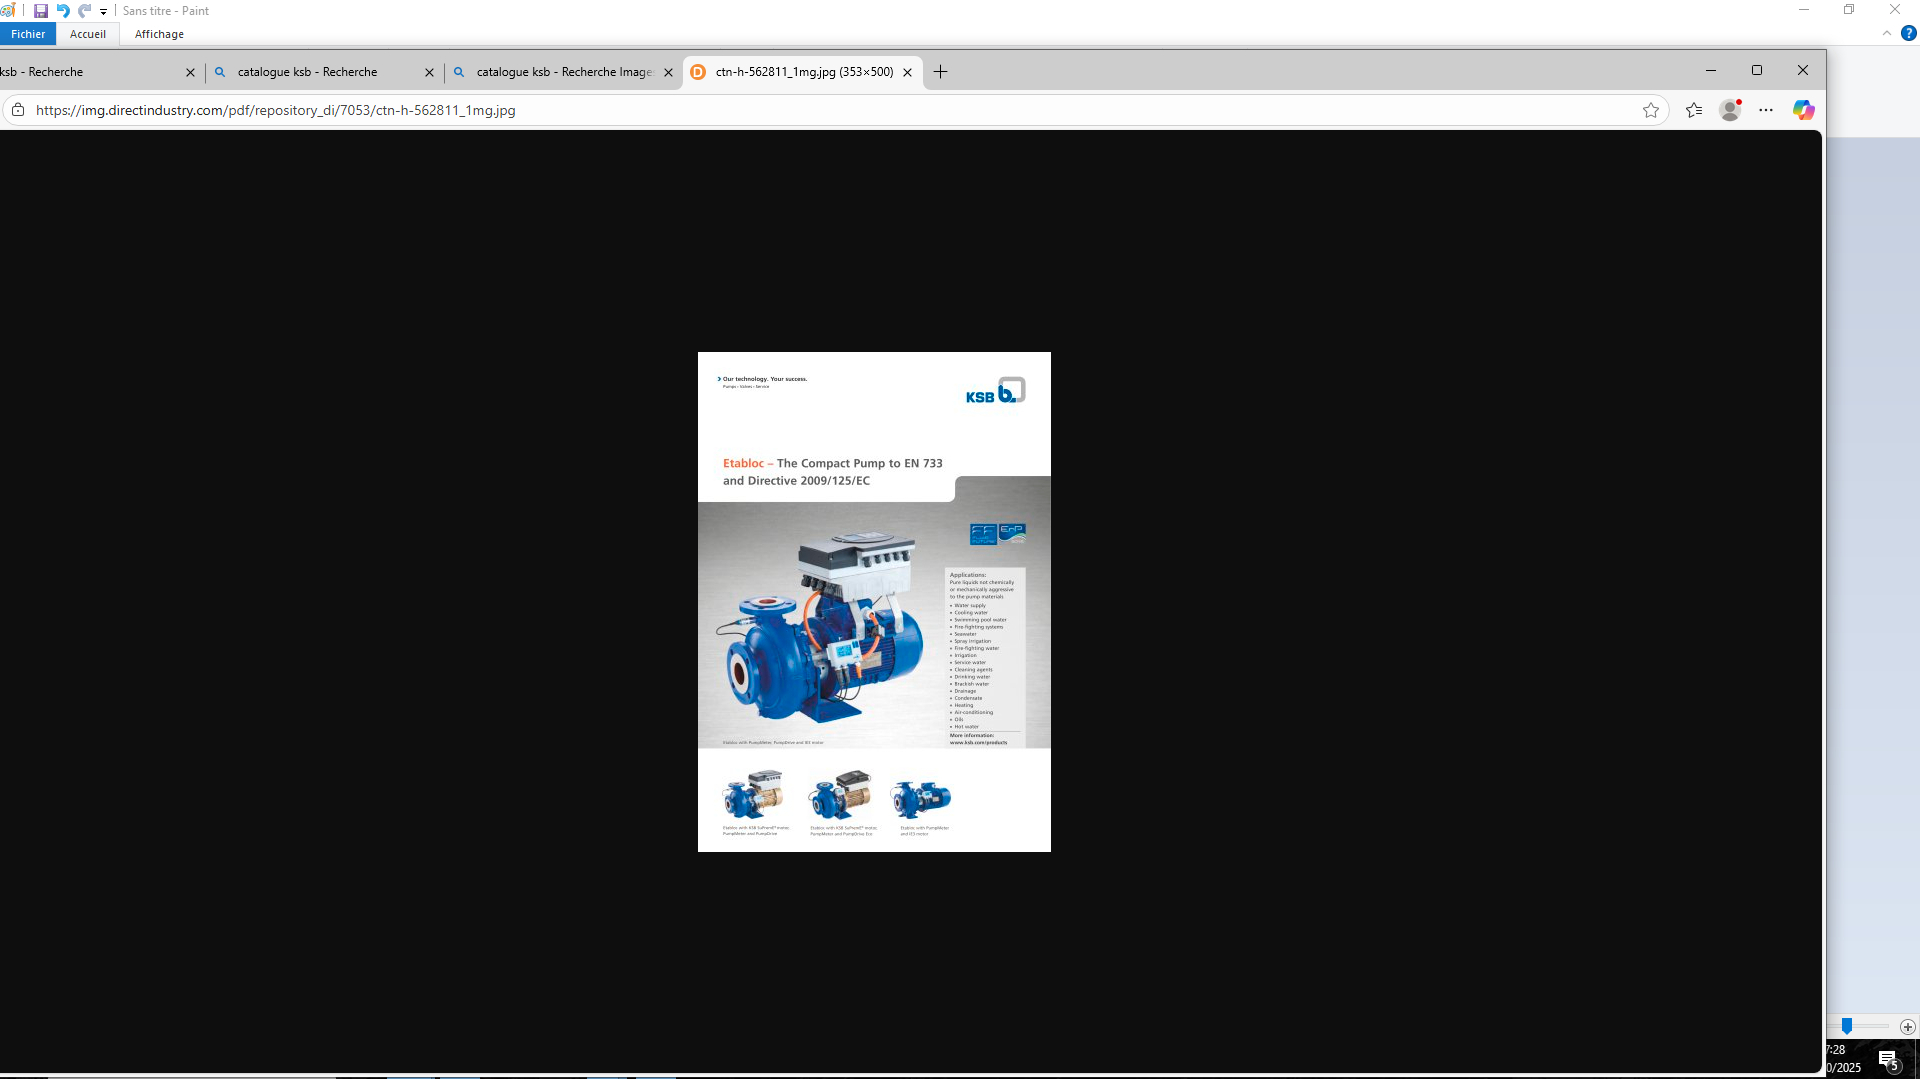Open the browser Settings and more menu
Screen dimensions: 1920x1080
[1766, 110]
